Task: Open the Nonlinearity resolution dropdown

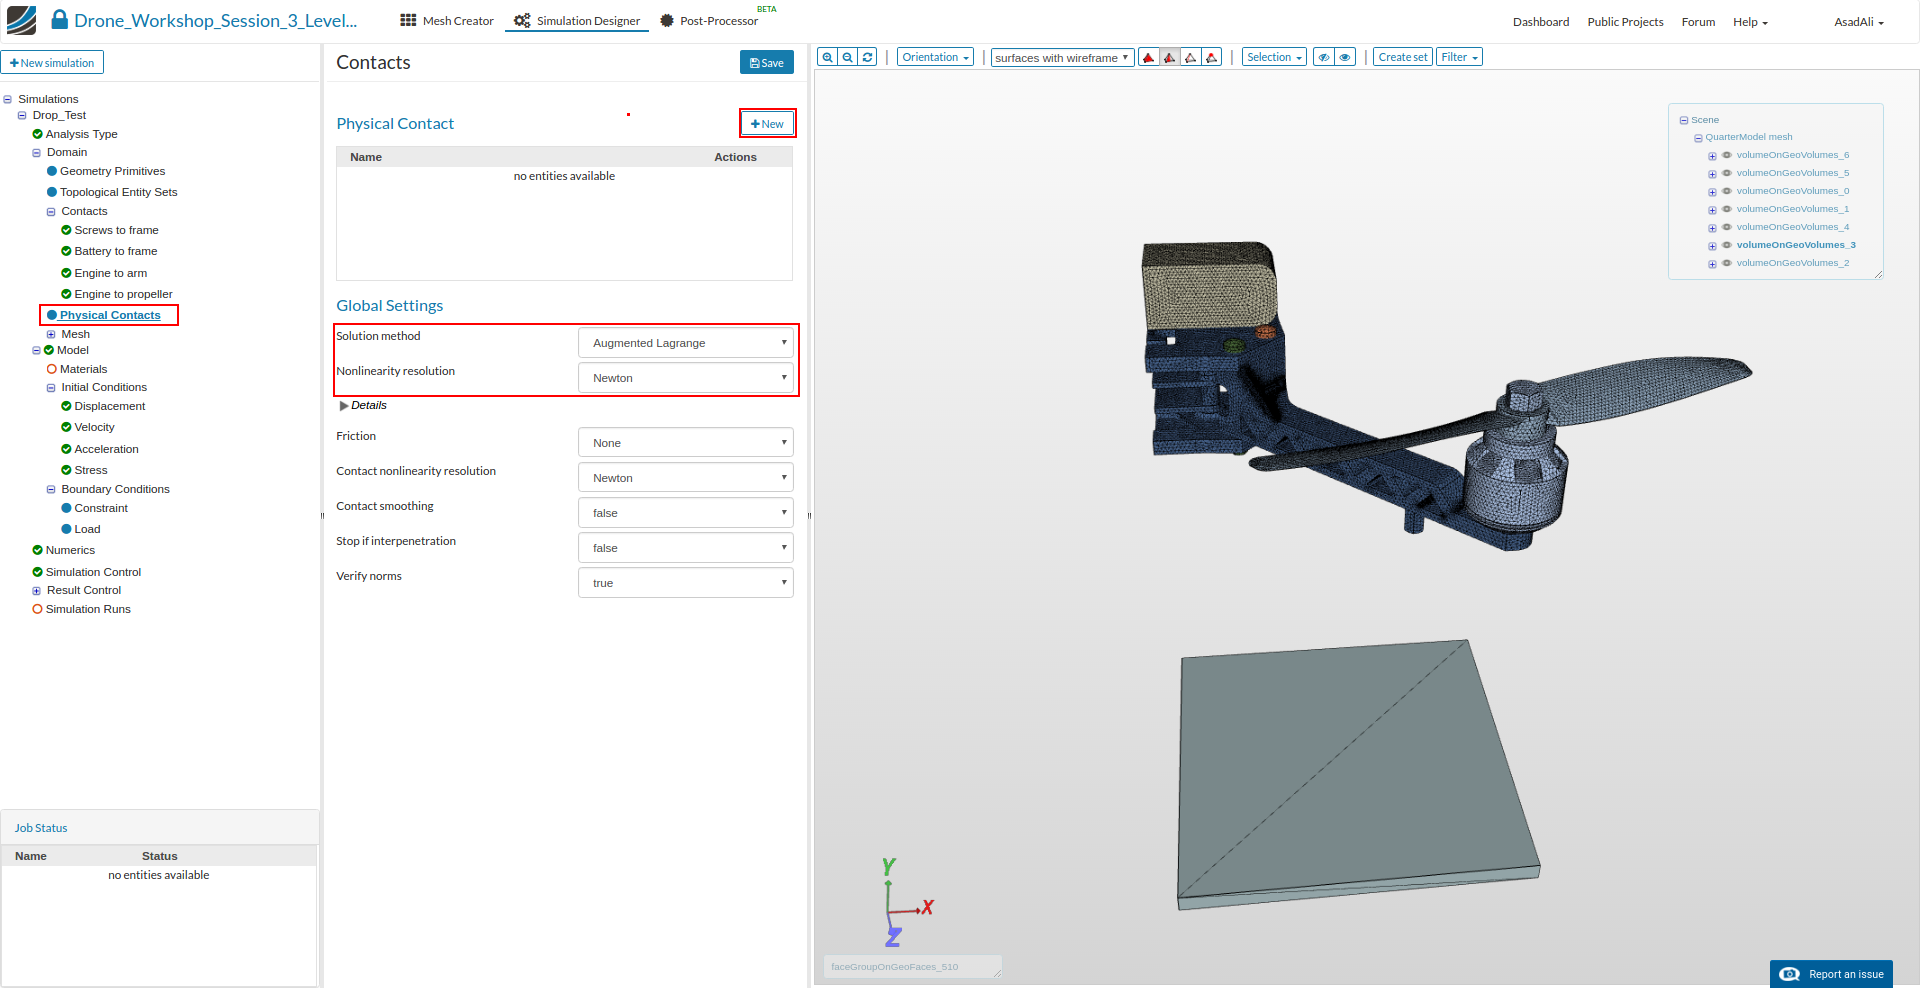Action: coord(686,378)
